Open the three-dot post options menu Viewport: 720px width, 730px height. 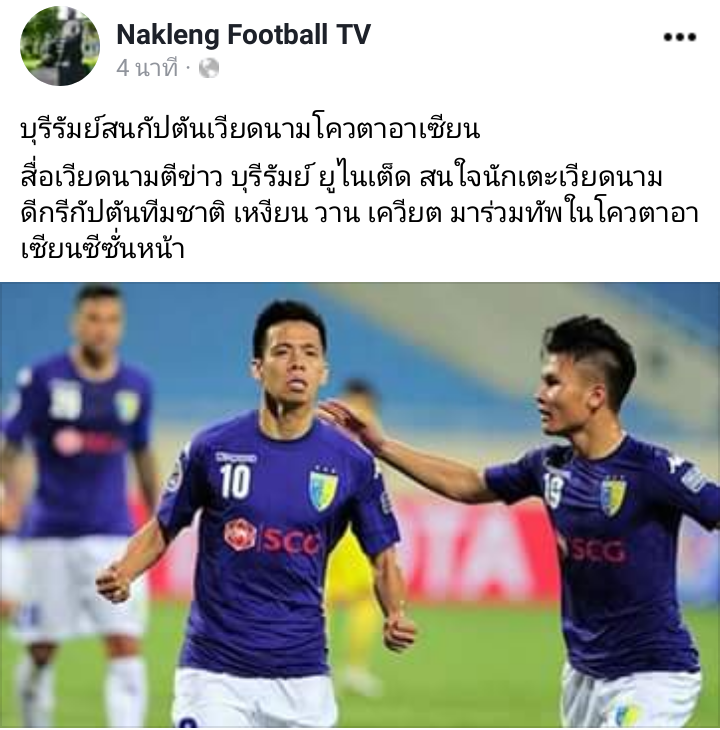[680, 37]
